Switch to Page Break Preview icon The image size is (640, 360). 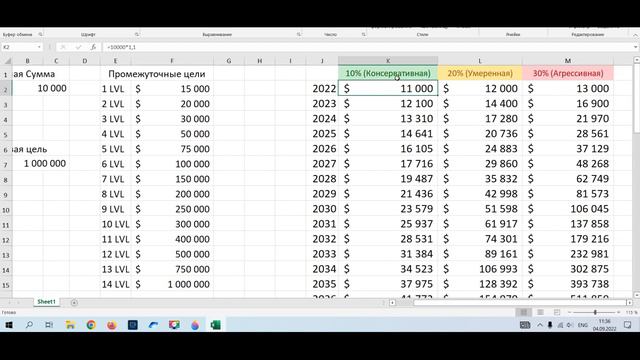557,312
